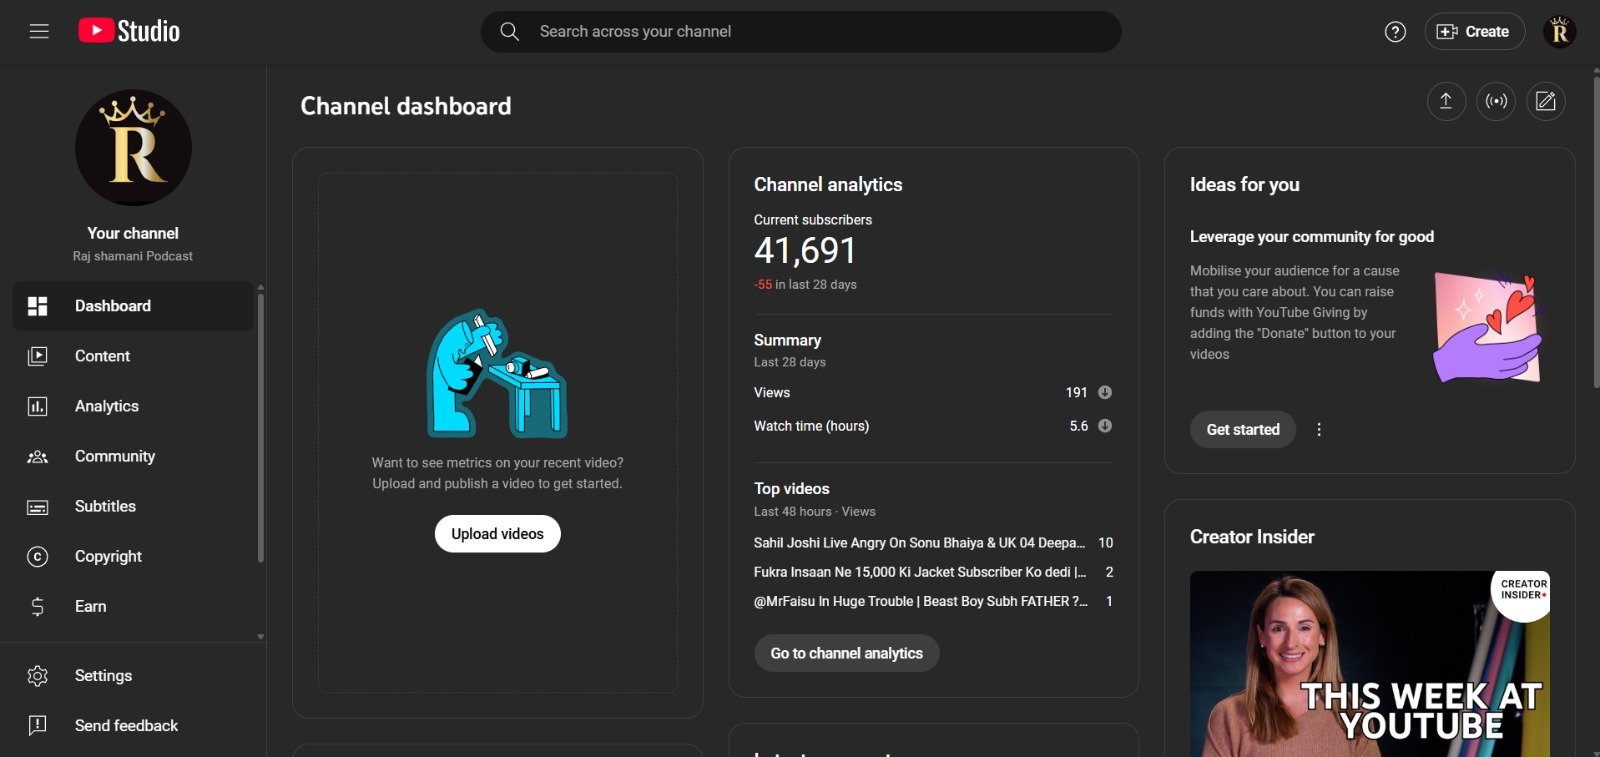
Task: Click the down arrow icon beside Views
Action: tap(1105, 392)
